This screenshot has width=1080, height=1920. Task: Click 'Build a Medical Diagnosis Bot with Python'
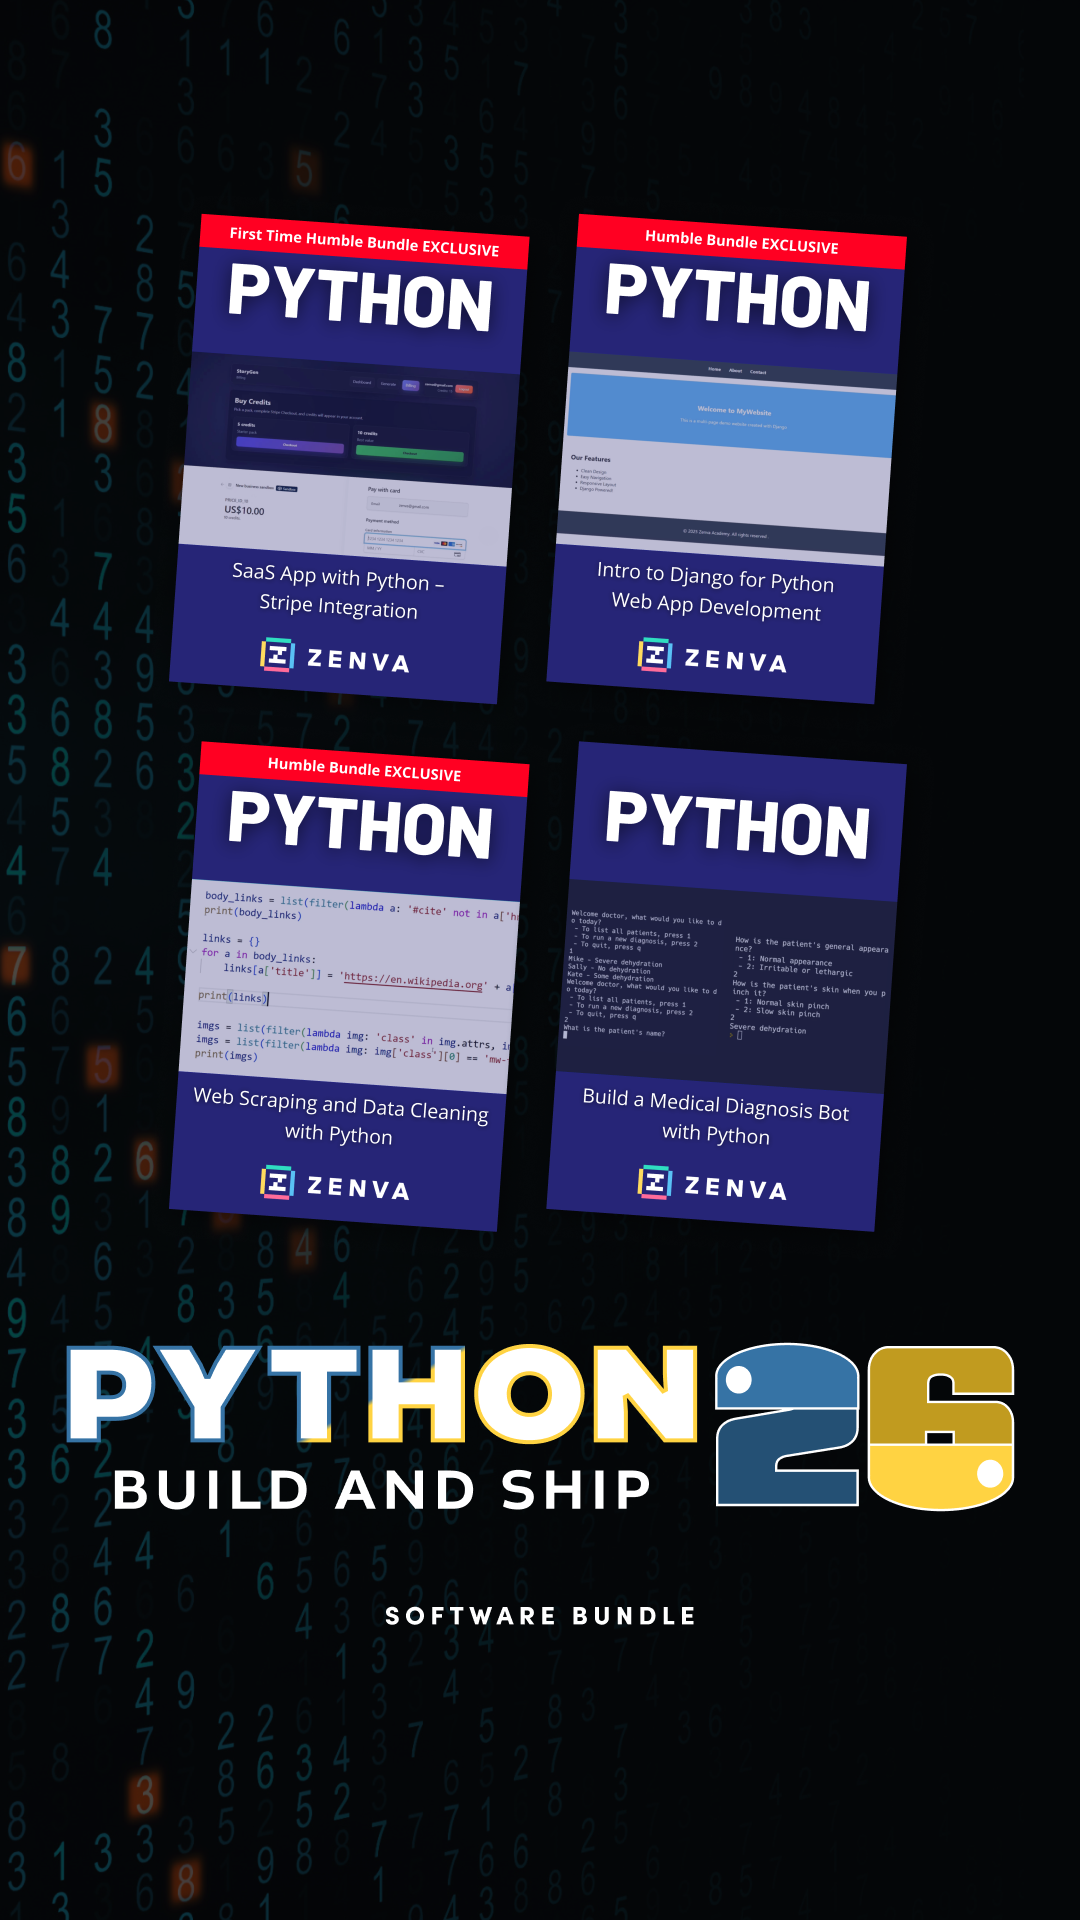pos(716,1117)
